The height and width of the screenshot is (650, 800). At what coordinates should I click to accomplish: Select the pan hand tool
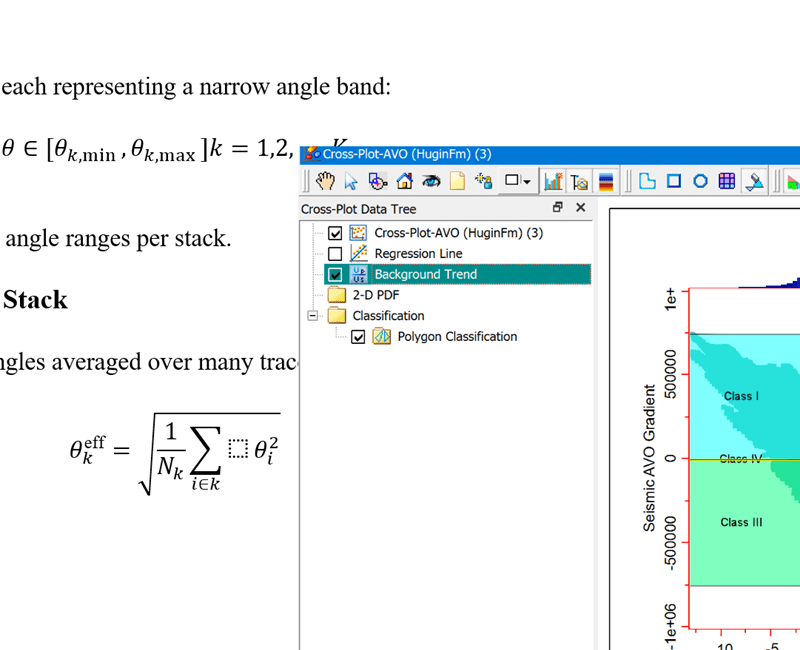coord(325,181)
